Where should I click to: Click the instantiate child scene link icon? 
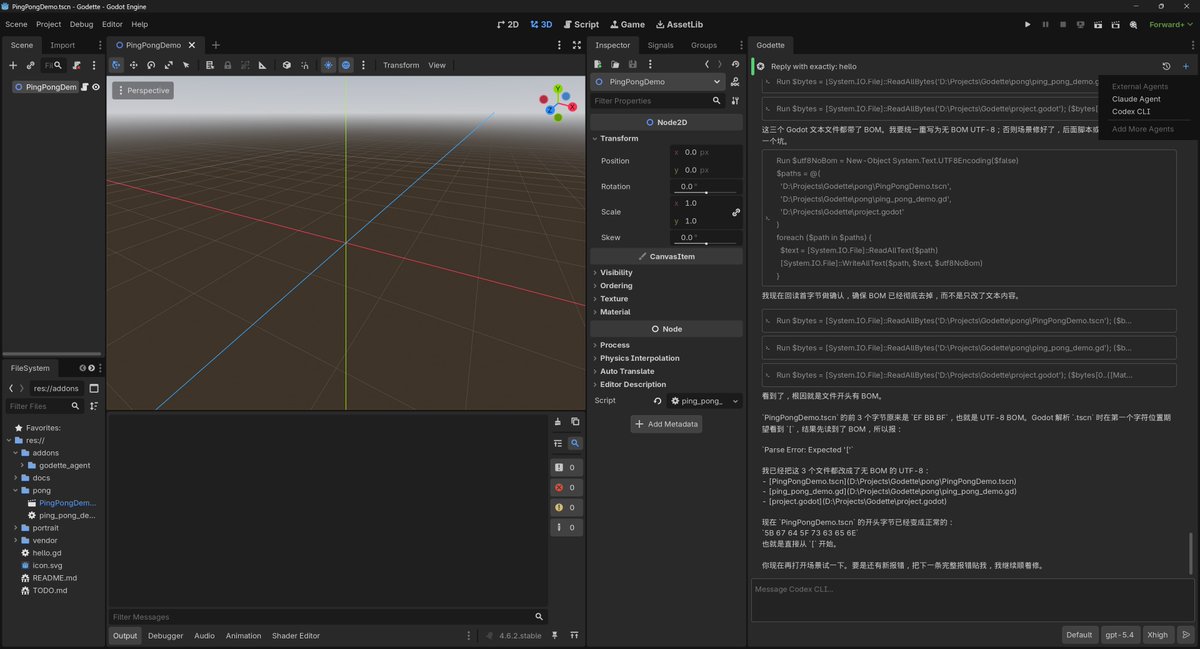[31, 65]
